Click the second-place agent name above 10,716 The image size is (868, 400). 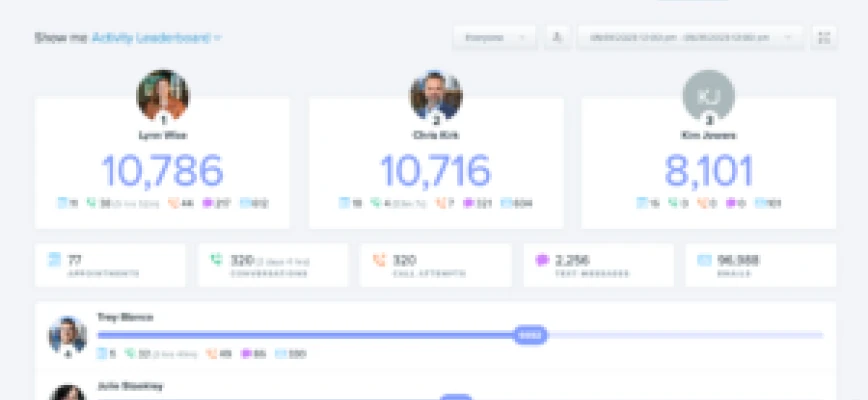point(436,136)
